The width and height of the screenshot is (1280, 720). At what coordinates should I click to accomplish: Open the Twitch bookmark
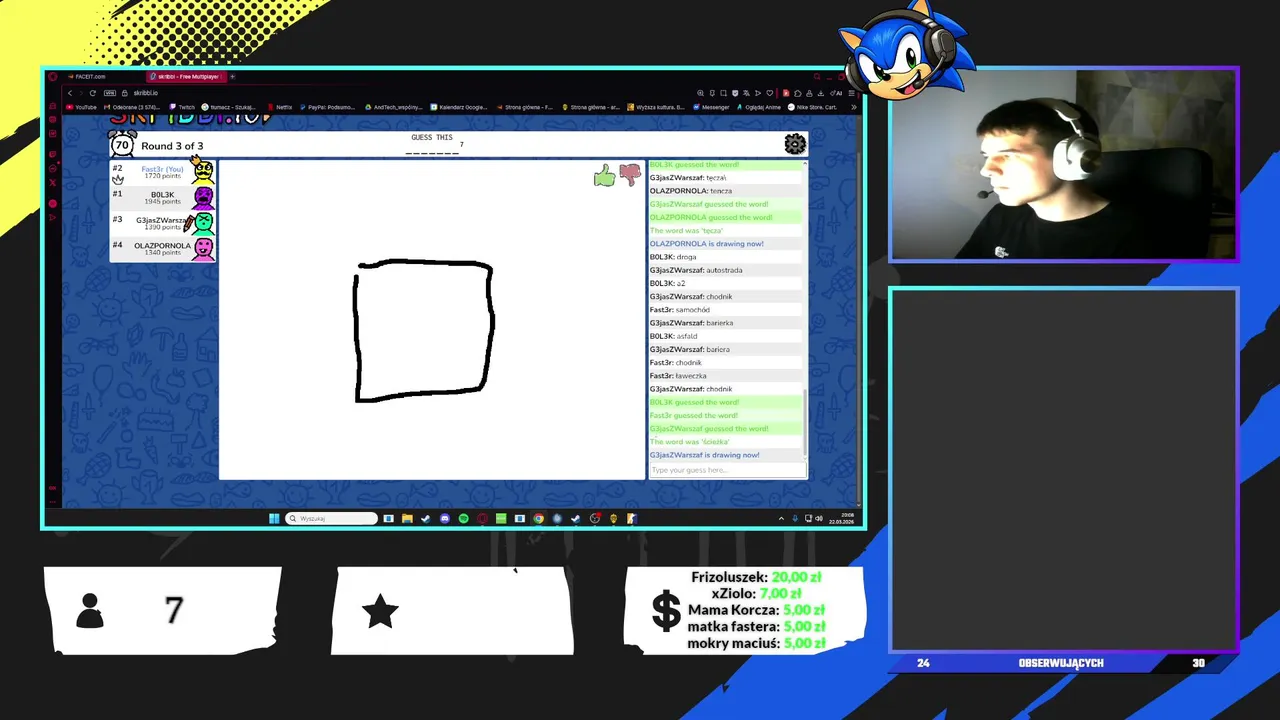click(x=182, y=107)
